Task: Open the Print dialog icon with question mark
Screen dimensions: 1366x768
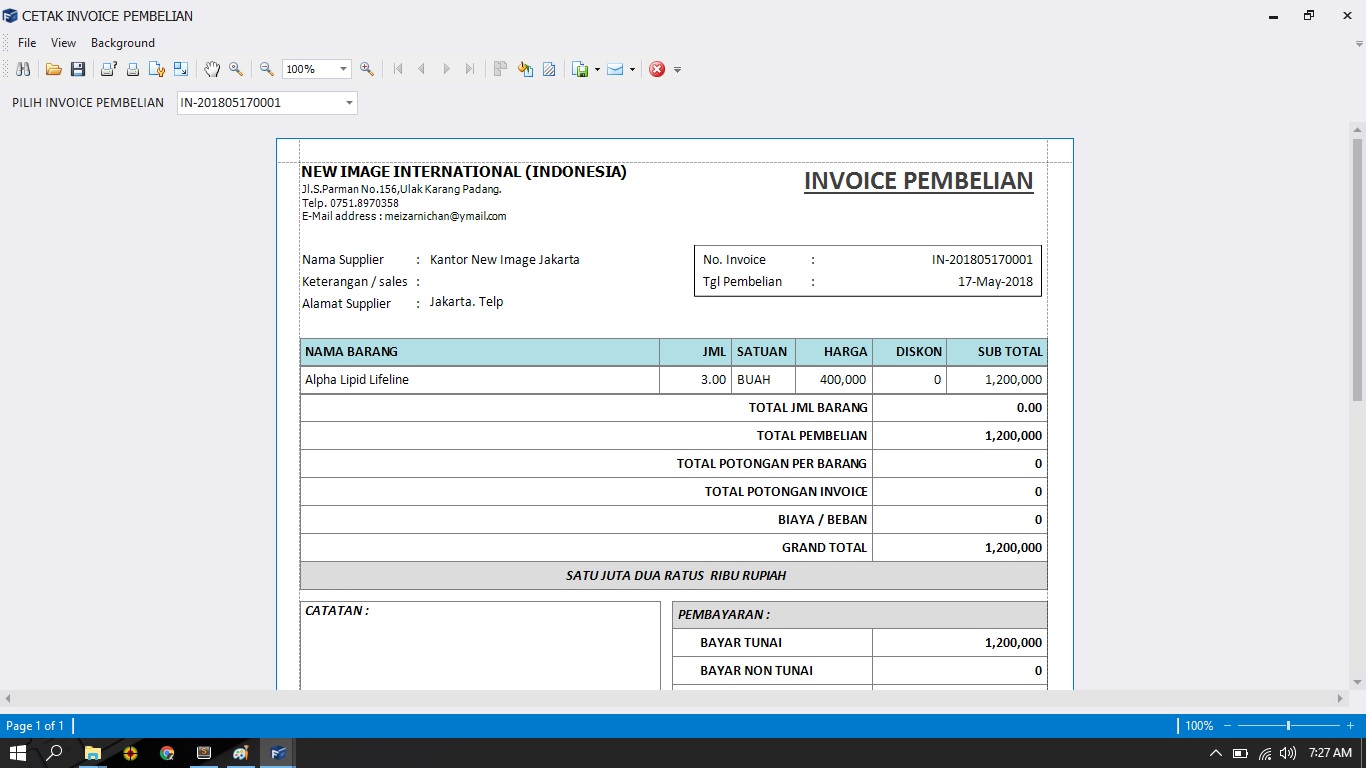Action: pos(108,69)
